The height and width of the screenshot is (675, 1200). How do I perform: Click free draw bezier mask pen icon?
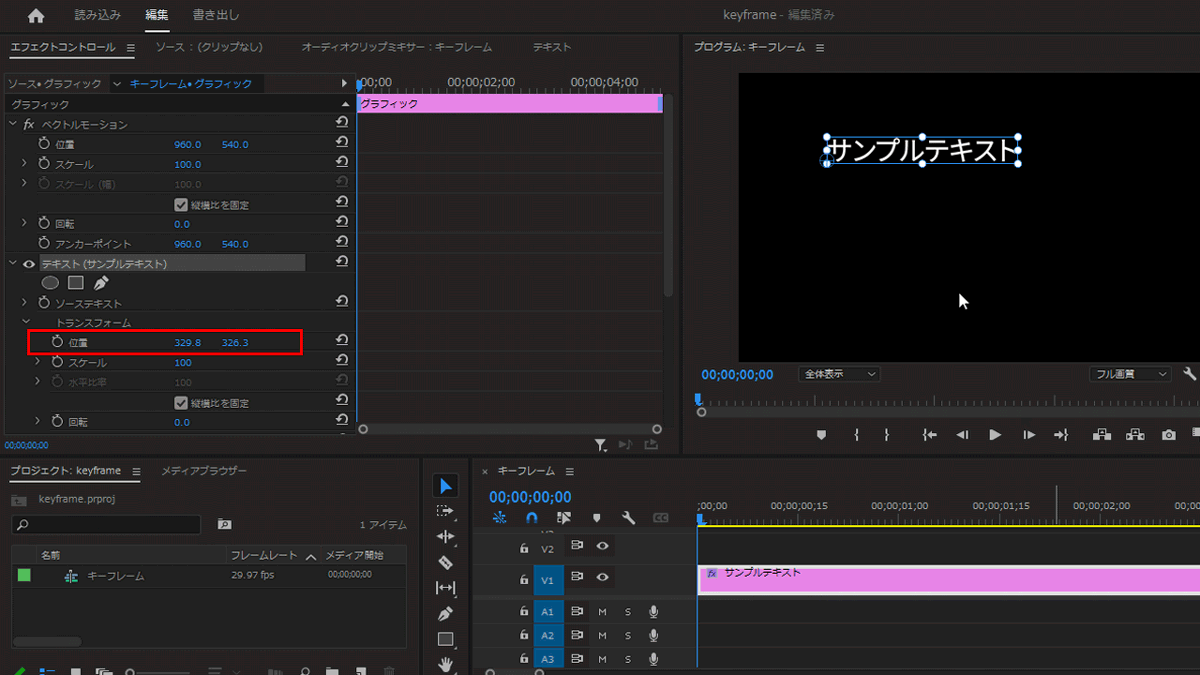pyautogui.click(x=101, y=283)
